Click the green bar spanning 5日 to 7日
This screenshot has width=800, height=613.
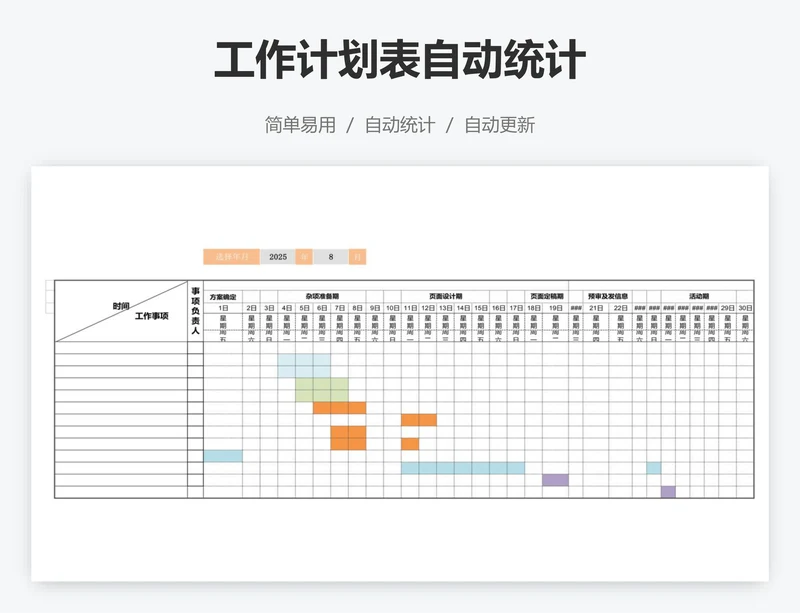(x=322, y=389)
